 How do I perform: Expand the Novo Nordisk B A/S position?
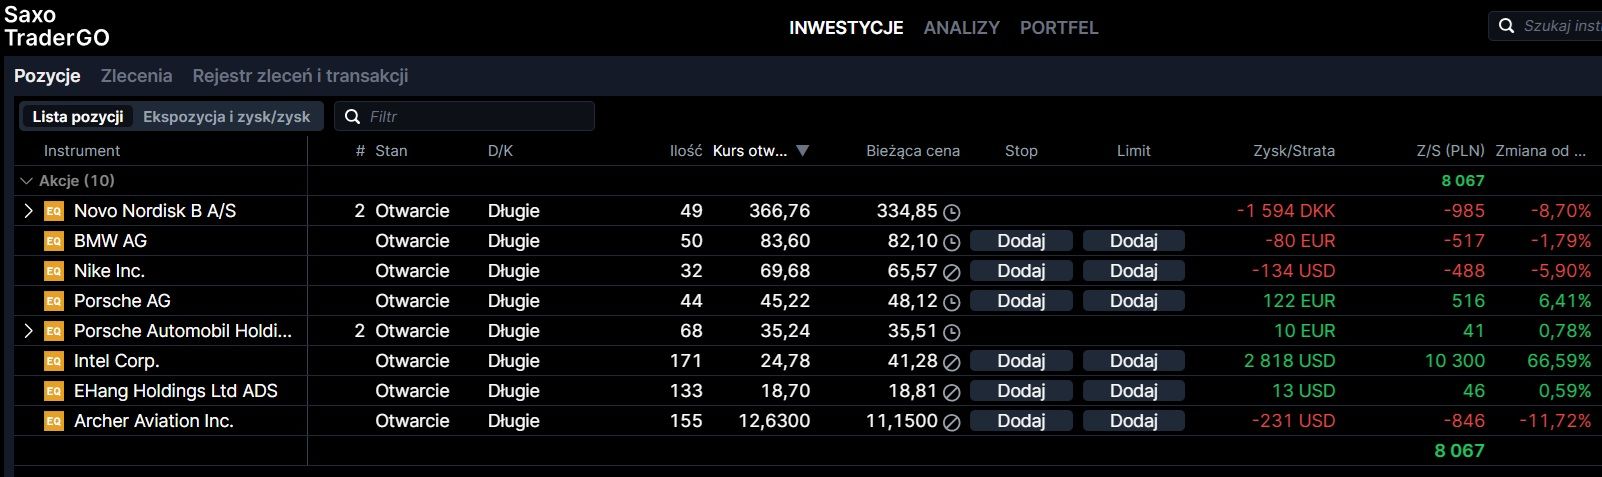(x=28, y=211)
